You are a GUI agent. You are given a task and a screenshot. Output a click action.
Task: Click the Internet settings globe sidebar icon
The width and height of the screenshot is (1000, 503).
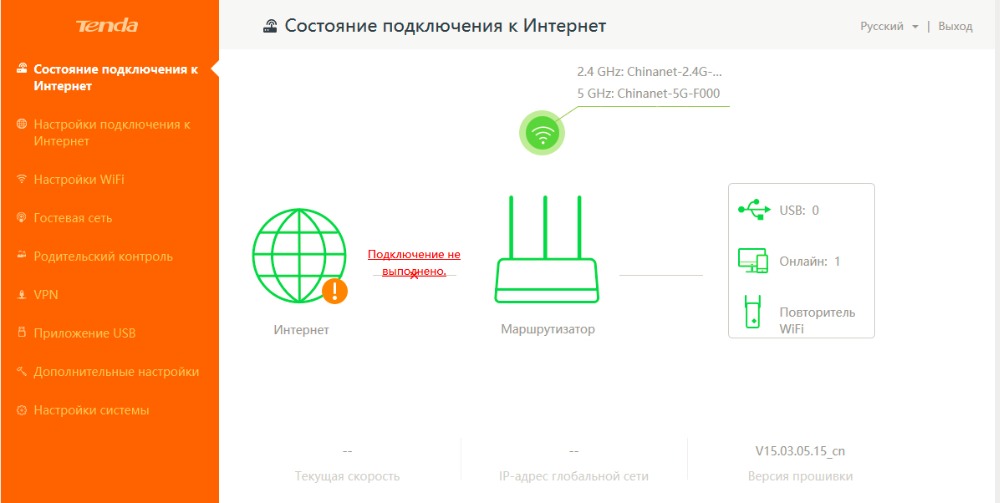click(x=22, y=124)
